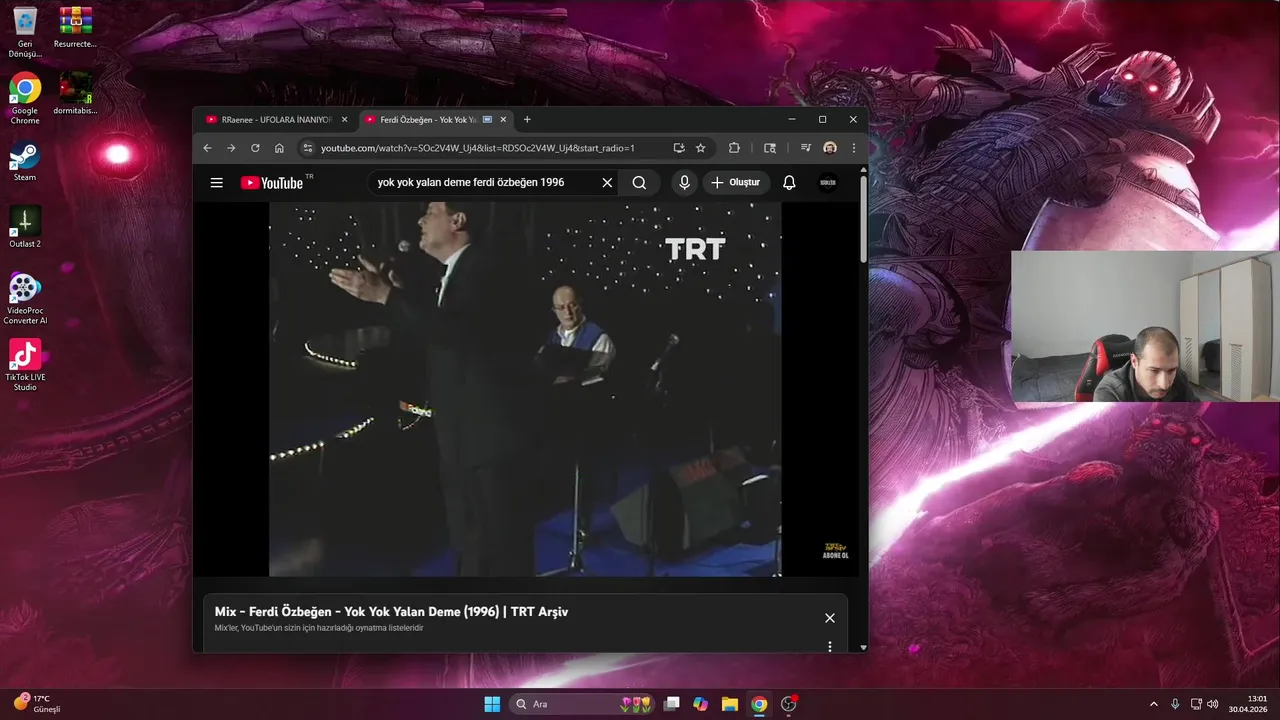Screen dimensions: 1280x720
Task: Open Geri Dönüşüm recycle bin desktop icon
Action: pyautogui.click(x=25, y=32)
